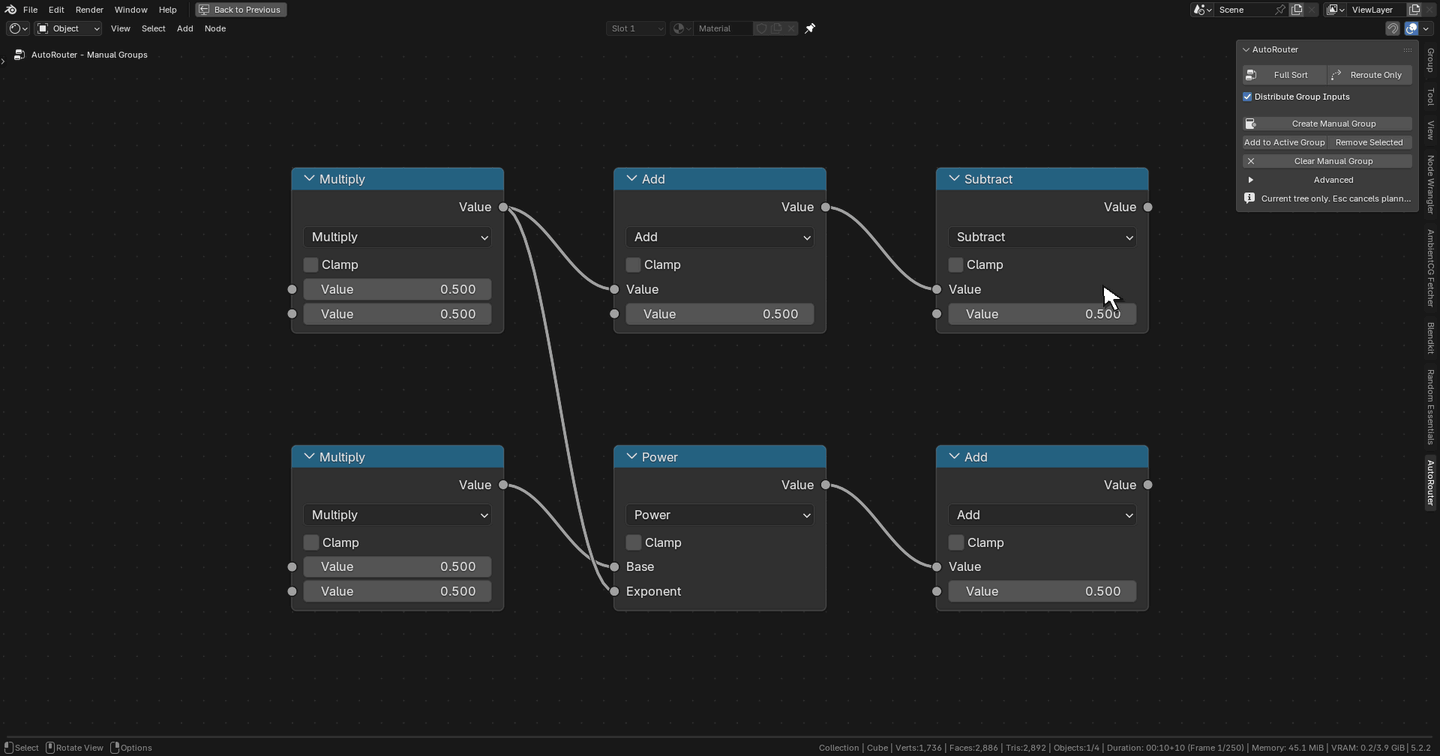Switch to the Node Wrangler sidebar tab
Image resolution: width=1440 pixels, height=756 pixels.
click(1431, 184)
